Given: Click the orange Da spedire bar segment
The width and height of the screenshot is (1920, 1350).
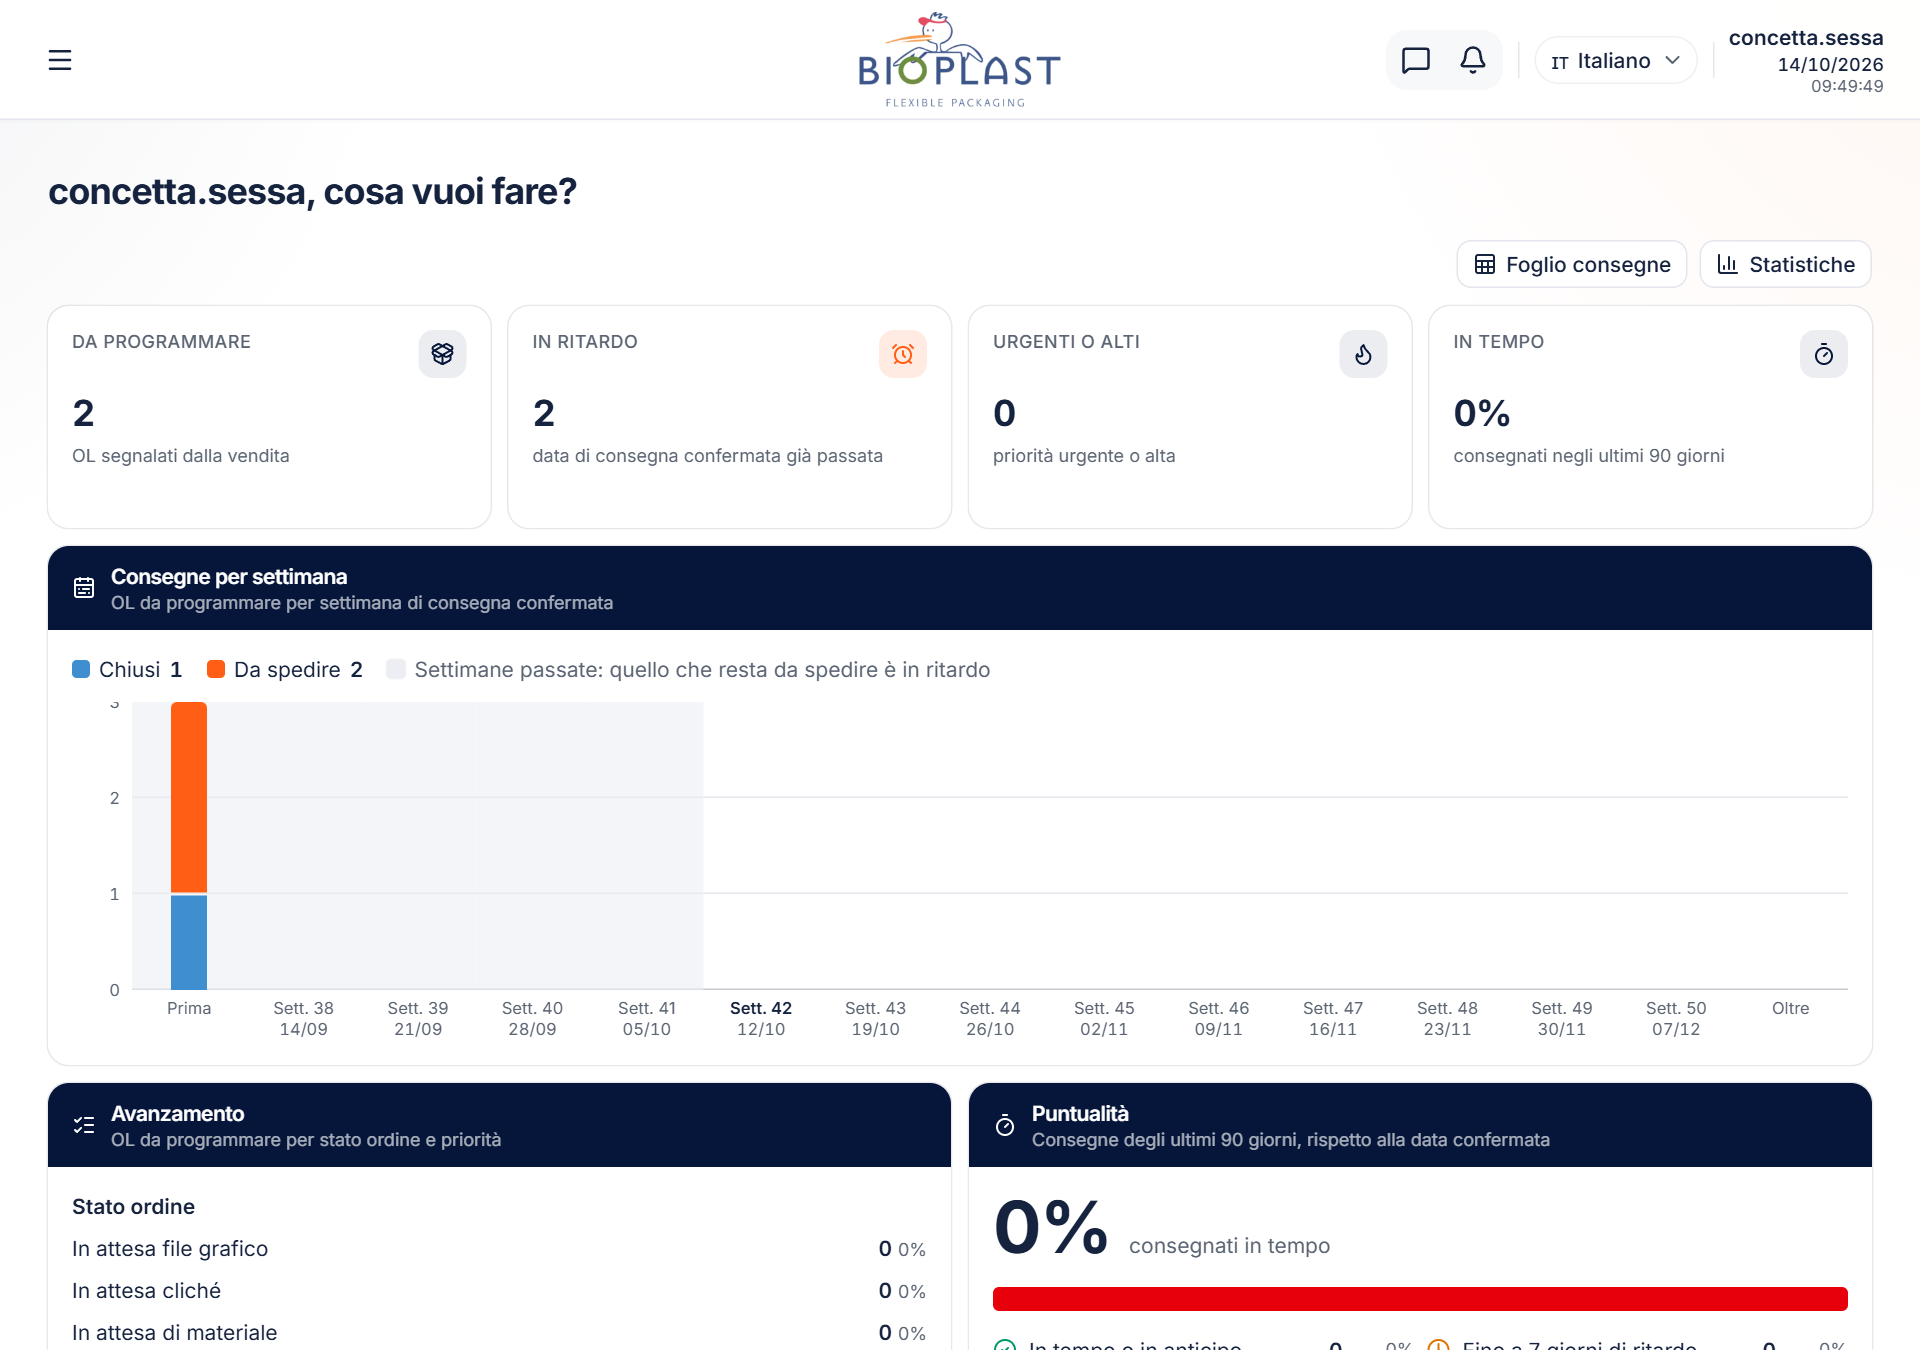Looking at the screenshot, I should [x=189, y=797].
